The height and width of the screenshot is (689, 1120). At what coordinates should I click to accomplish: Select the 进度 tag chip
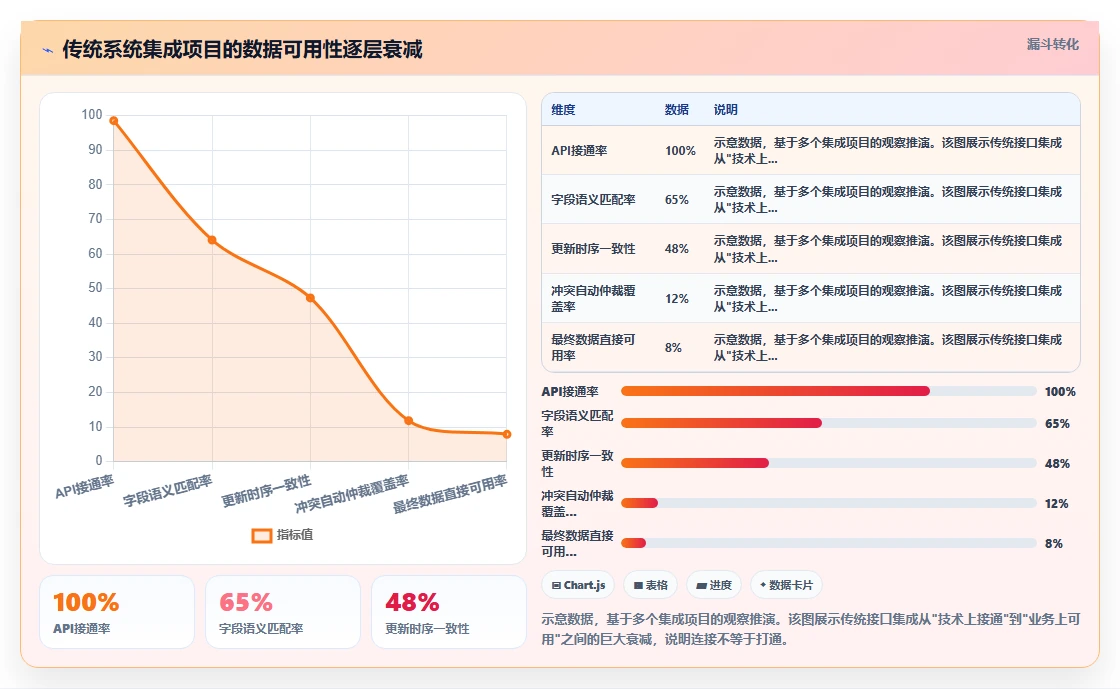(x=714, y=585)
